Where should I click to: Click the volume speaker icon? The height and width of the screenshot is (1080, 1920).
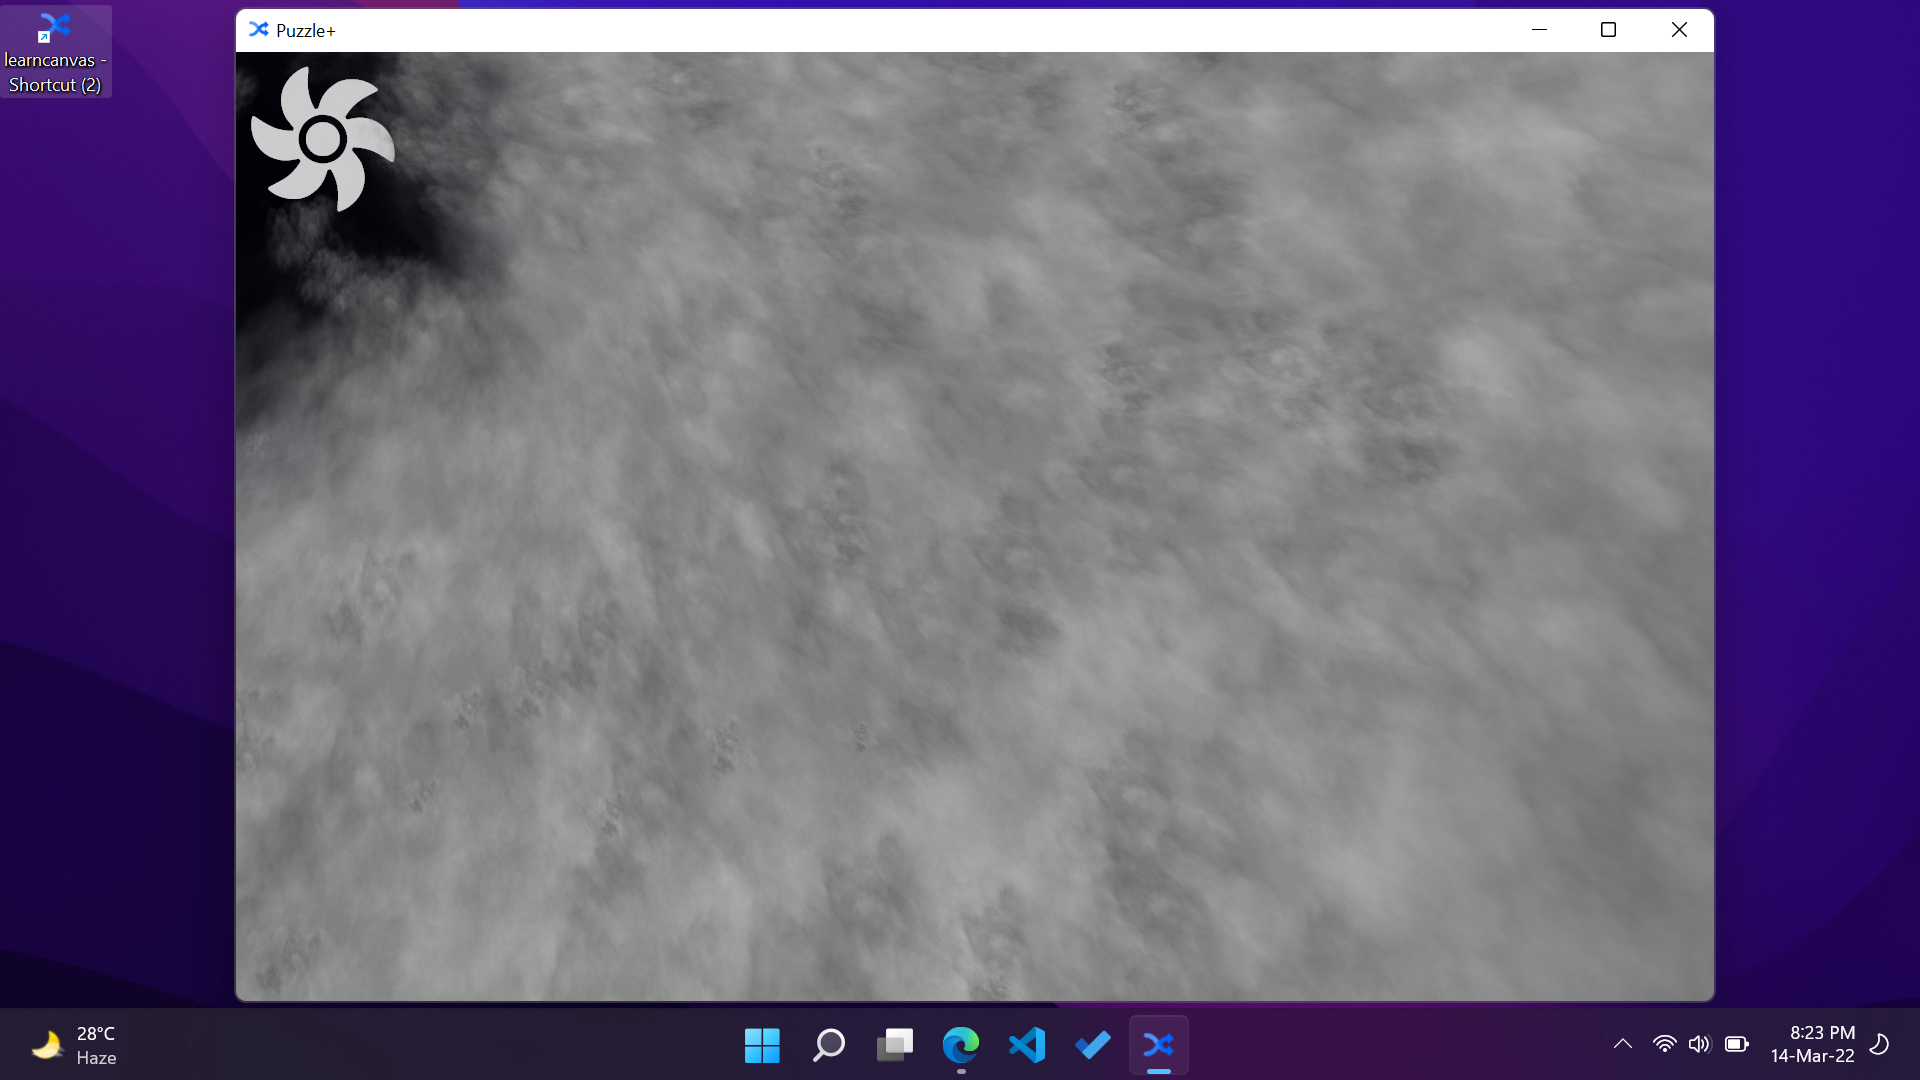point(1699,1044)
